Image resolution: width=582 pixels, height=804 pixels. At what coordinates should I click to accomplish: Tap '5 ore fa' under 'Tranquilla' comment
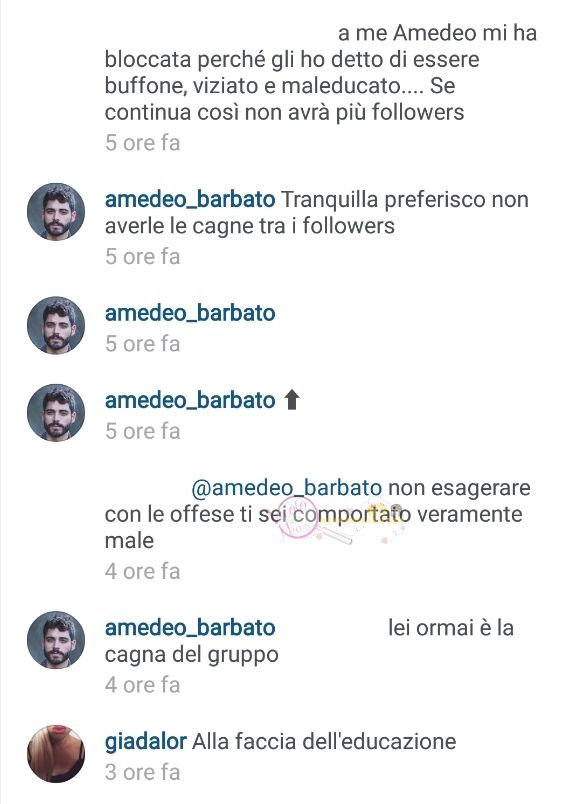(143, 256)
